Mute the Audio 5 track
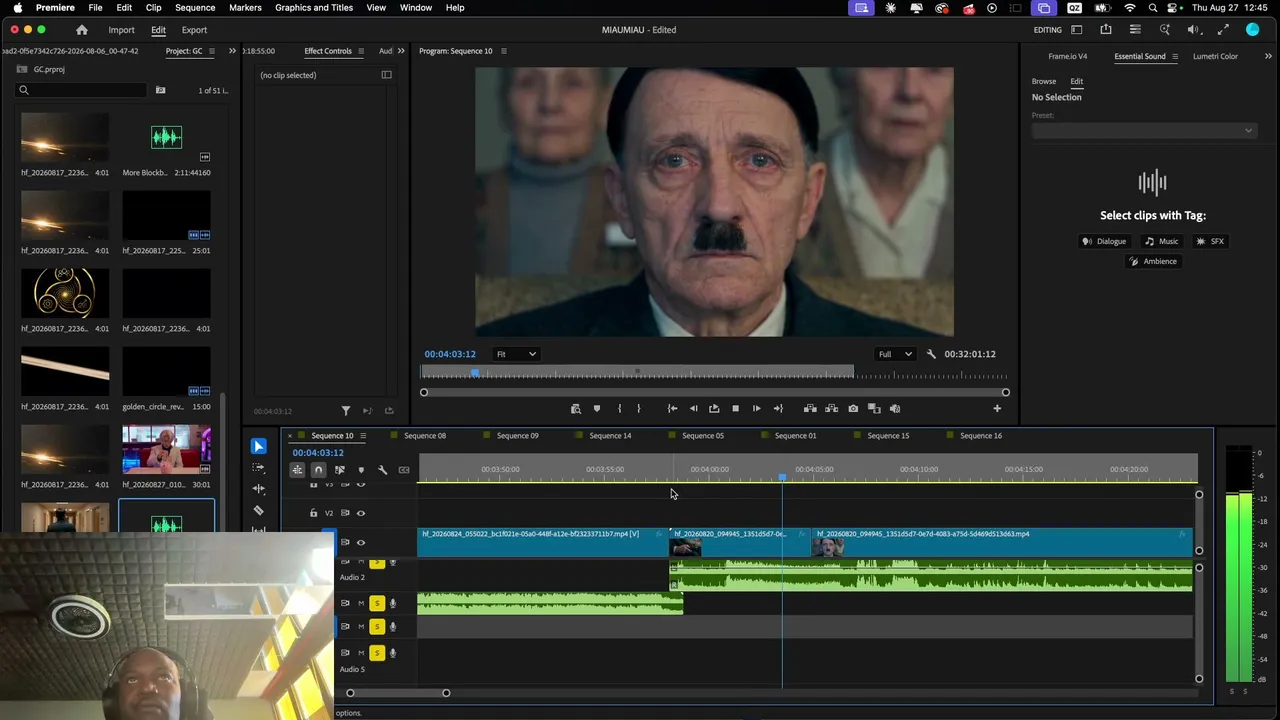Screen dimensions: 1280x720 tap(361, 653)
